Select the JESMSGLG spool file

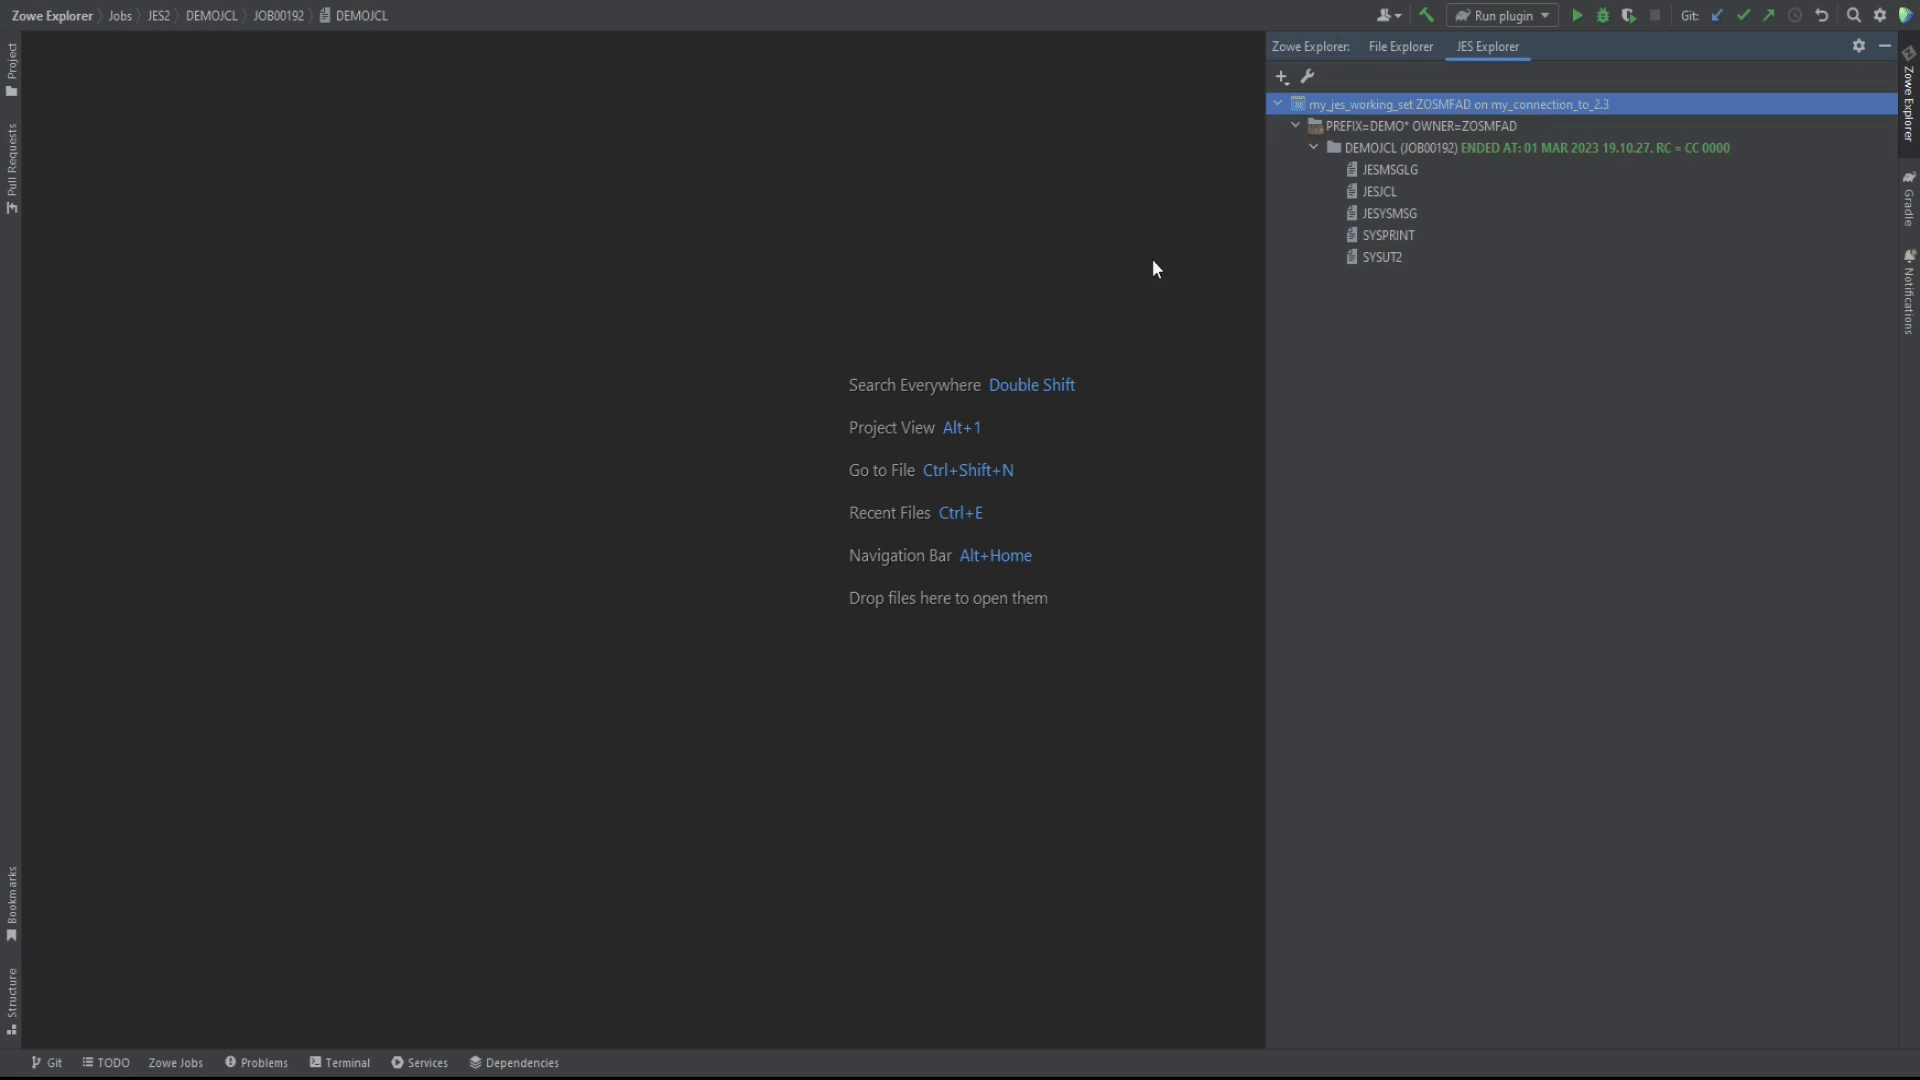[x=1389, y=170]
